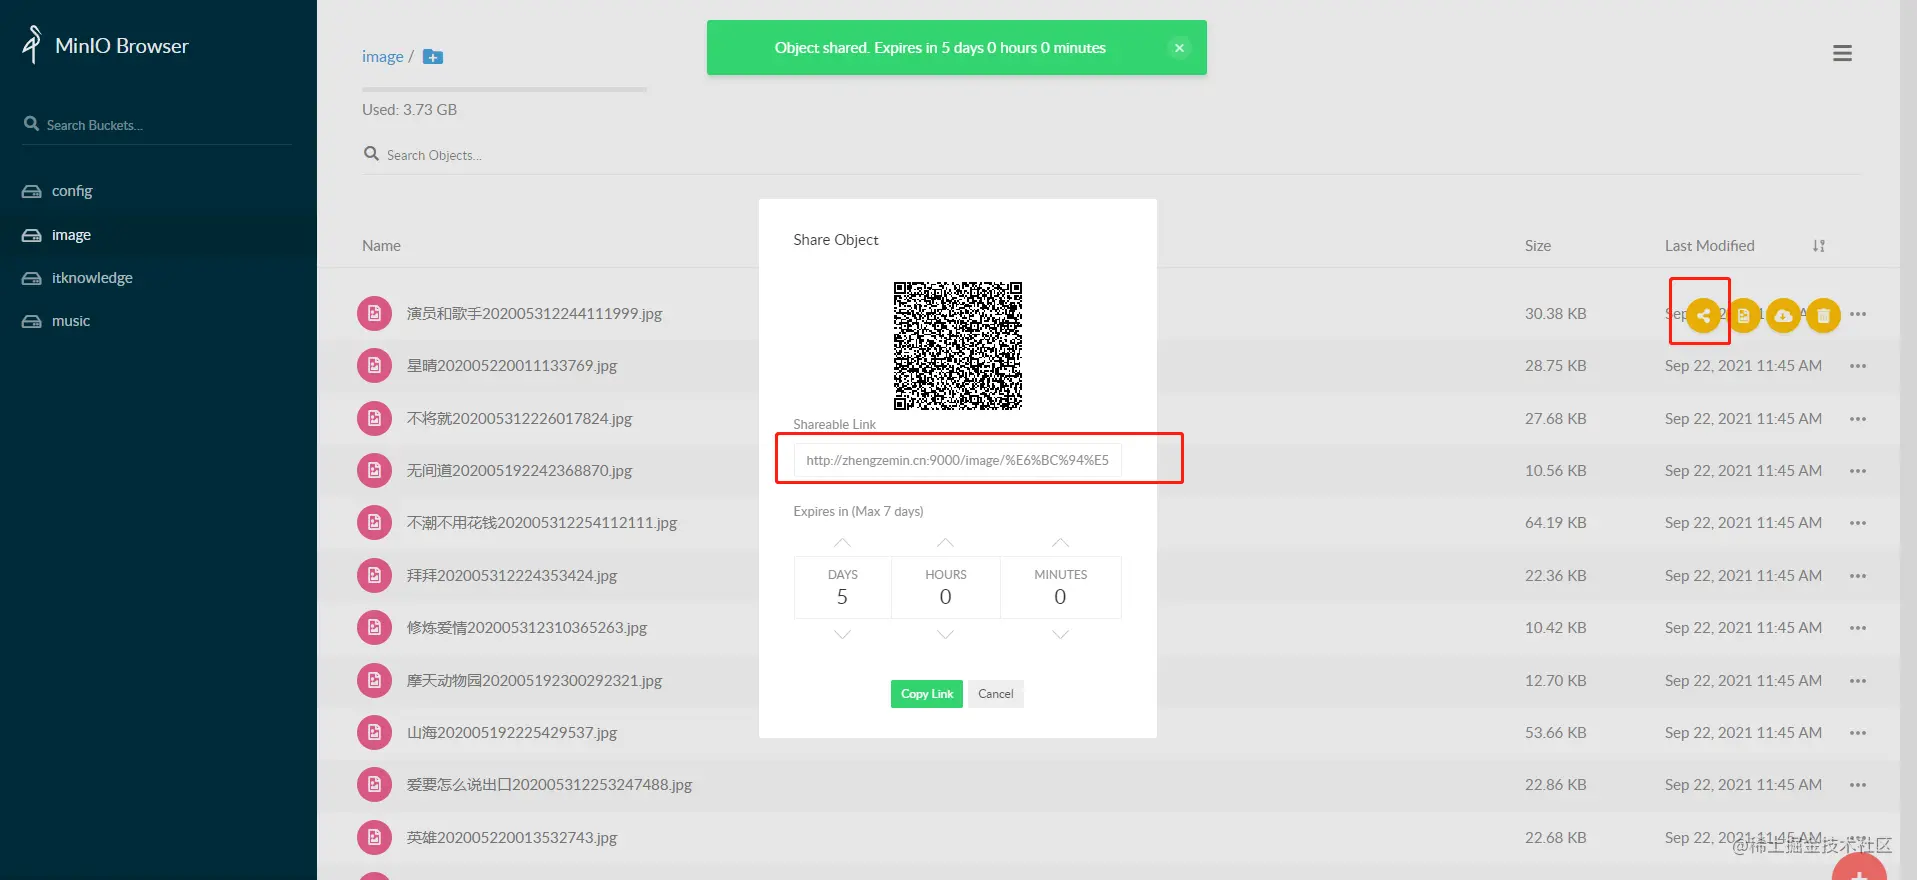Select file icon for 不将就202005312226017824.jpg

[374, 418]
